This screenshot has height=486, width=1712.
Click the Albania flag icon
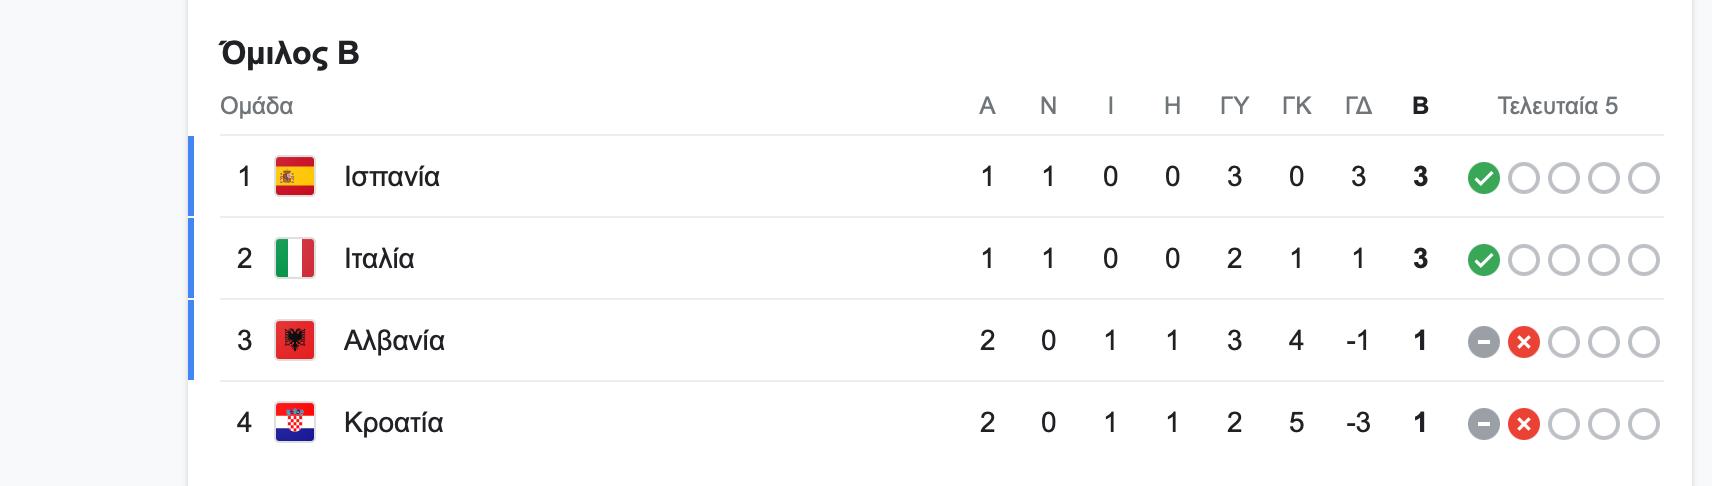[295, 340]
